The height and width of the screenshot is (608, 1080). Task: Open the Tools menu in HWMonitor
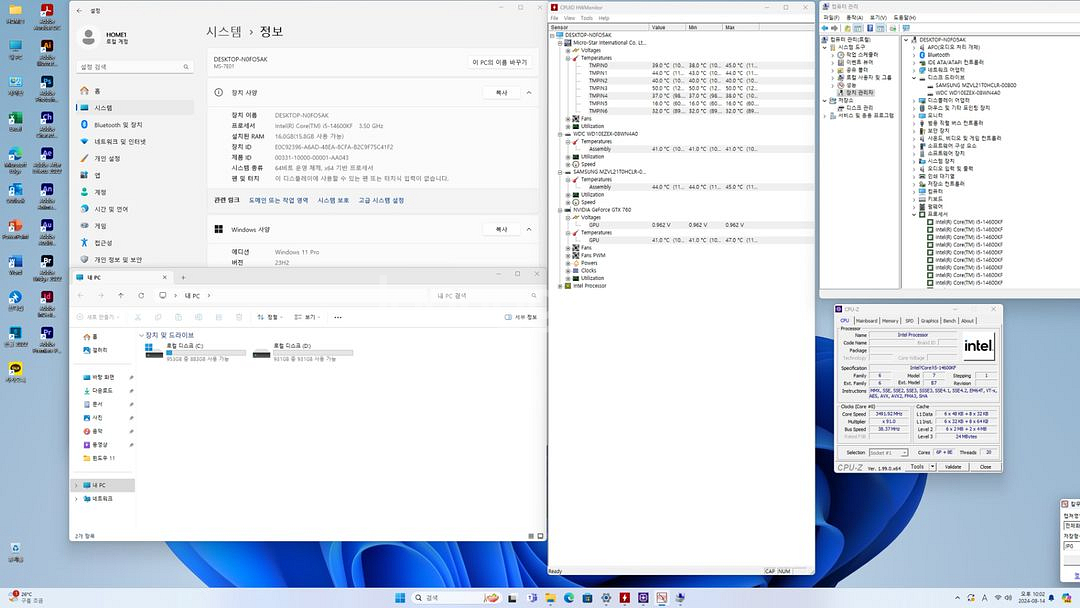(586, 19)
